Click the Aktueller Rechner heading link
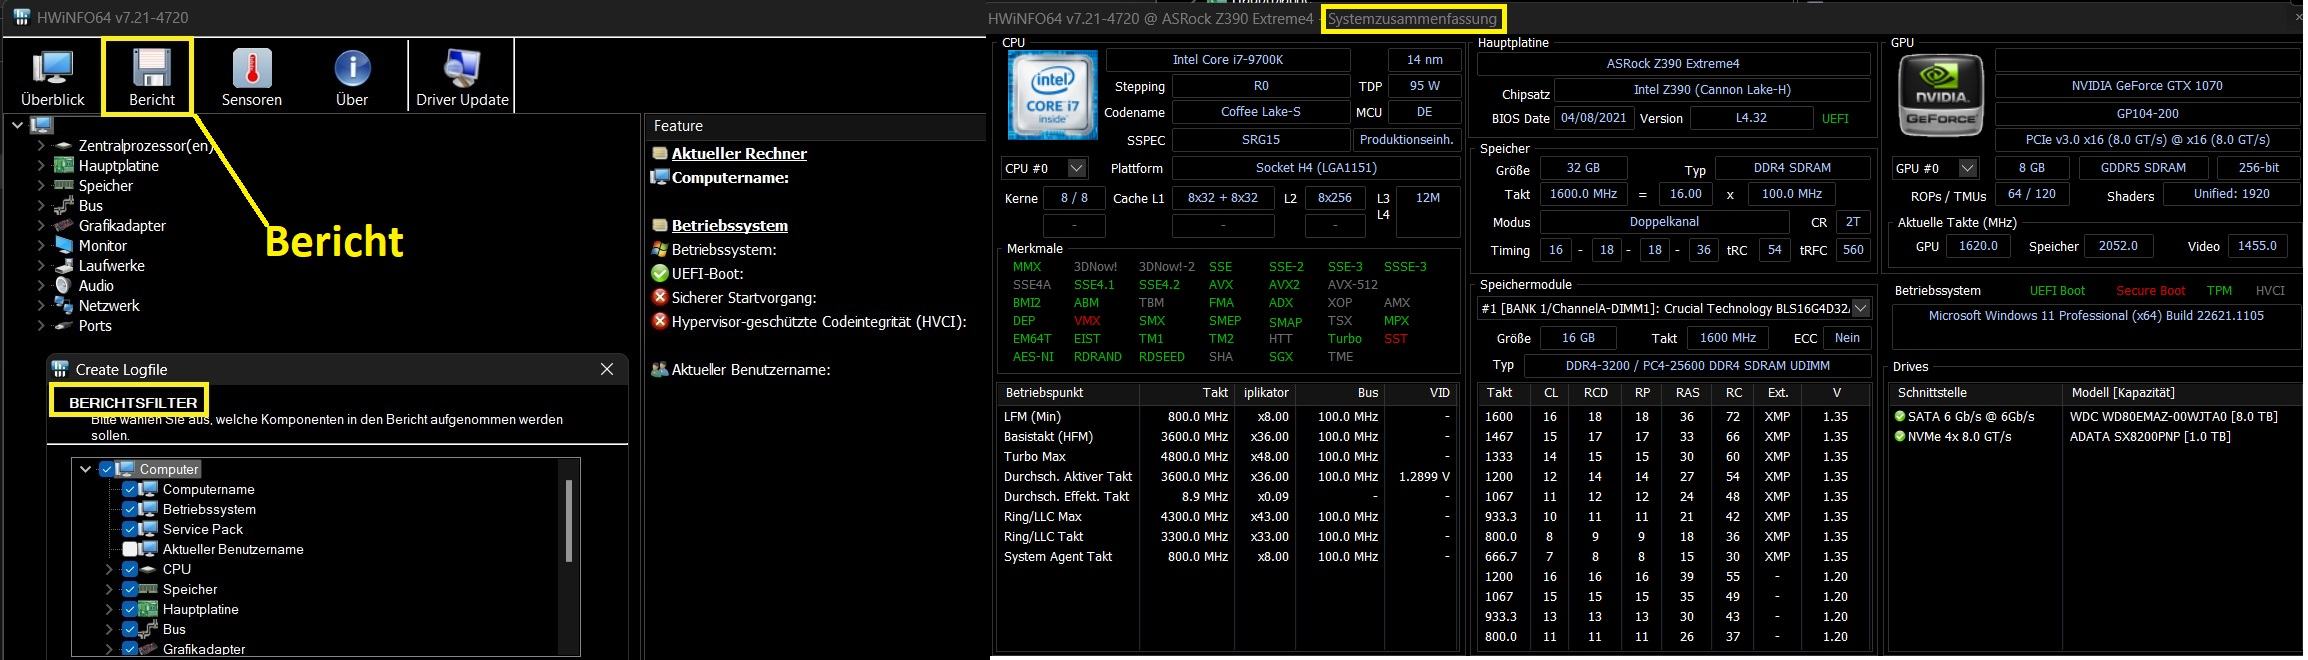The height and width of the screenshot is (660, 2308). coord(739,153)
